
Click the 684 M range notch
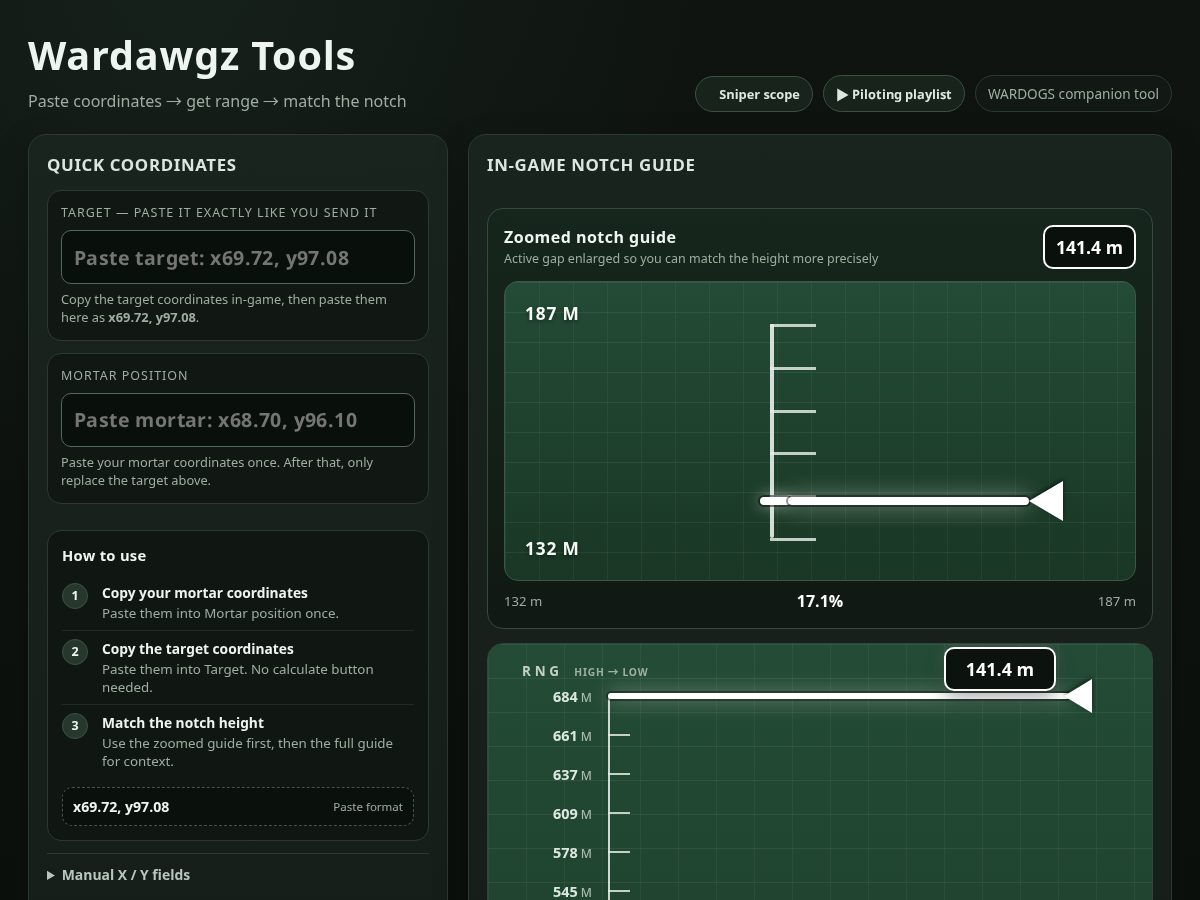(x=572, y=697)
